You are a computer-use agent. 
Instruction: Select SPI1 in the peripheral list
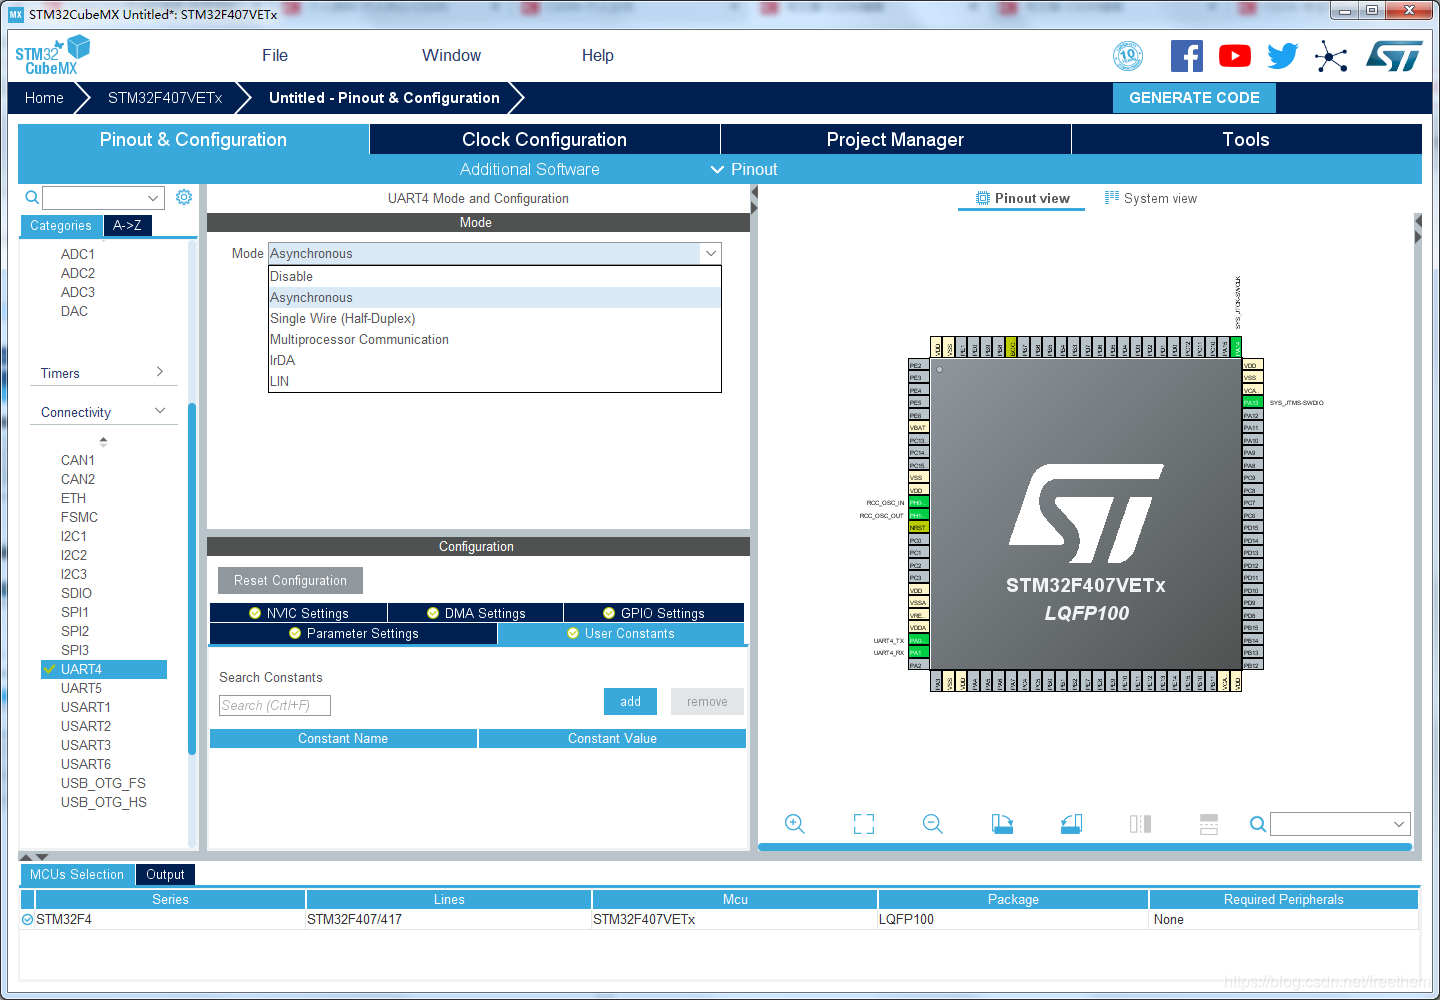tap(75, 612)
